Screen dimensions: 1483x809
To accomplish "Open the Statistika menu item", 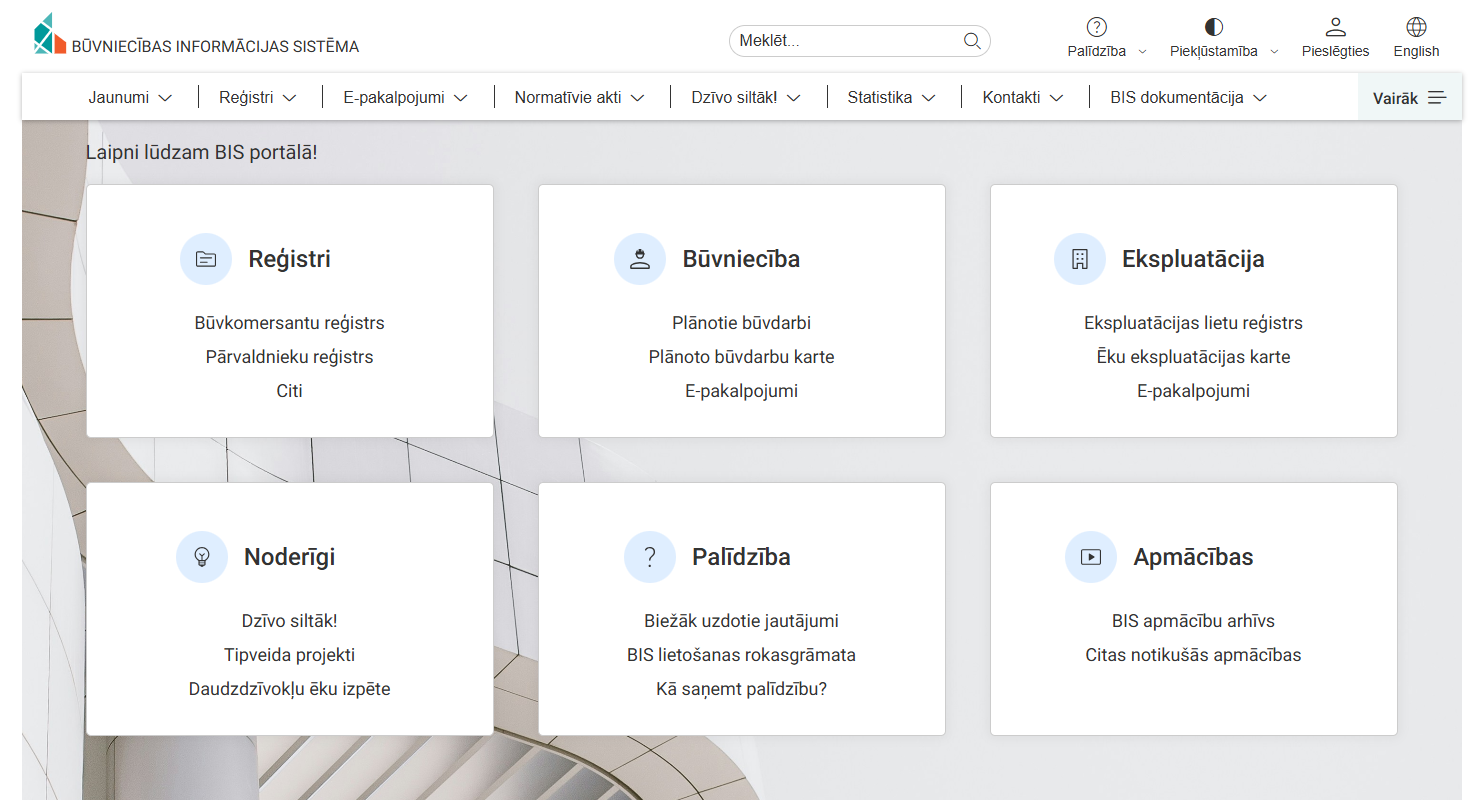I will 891,98.
